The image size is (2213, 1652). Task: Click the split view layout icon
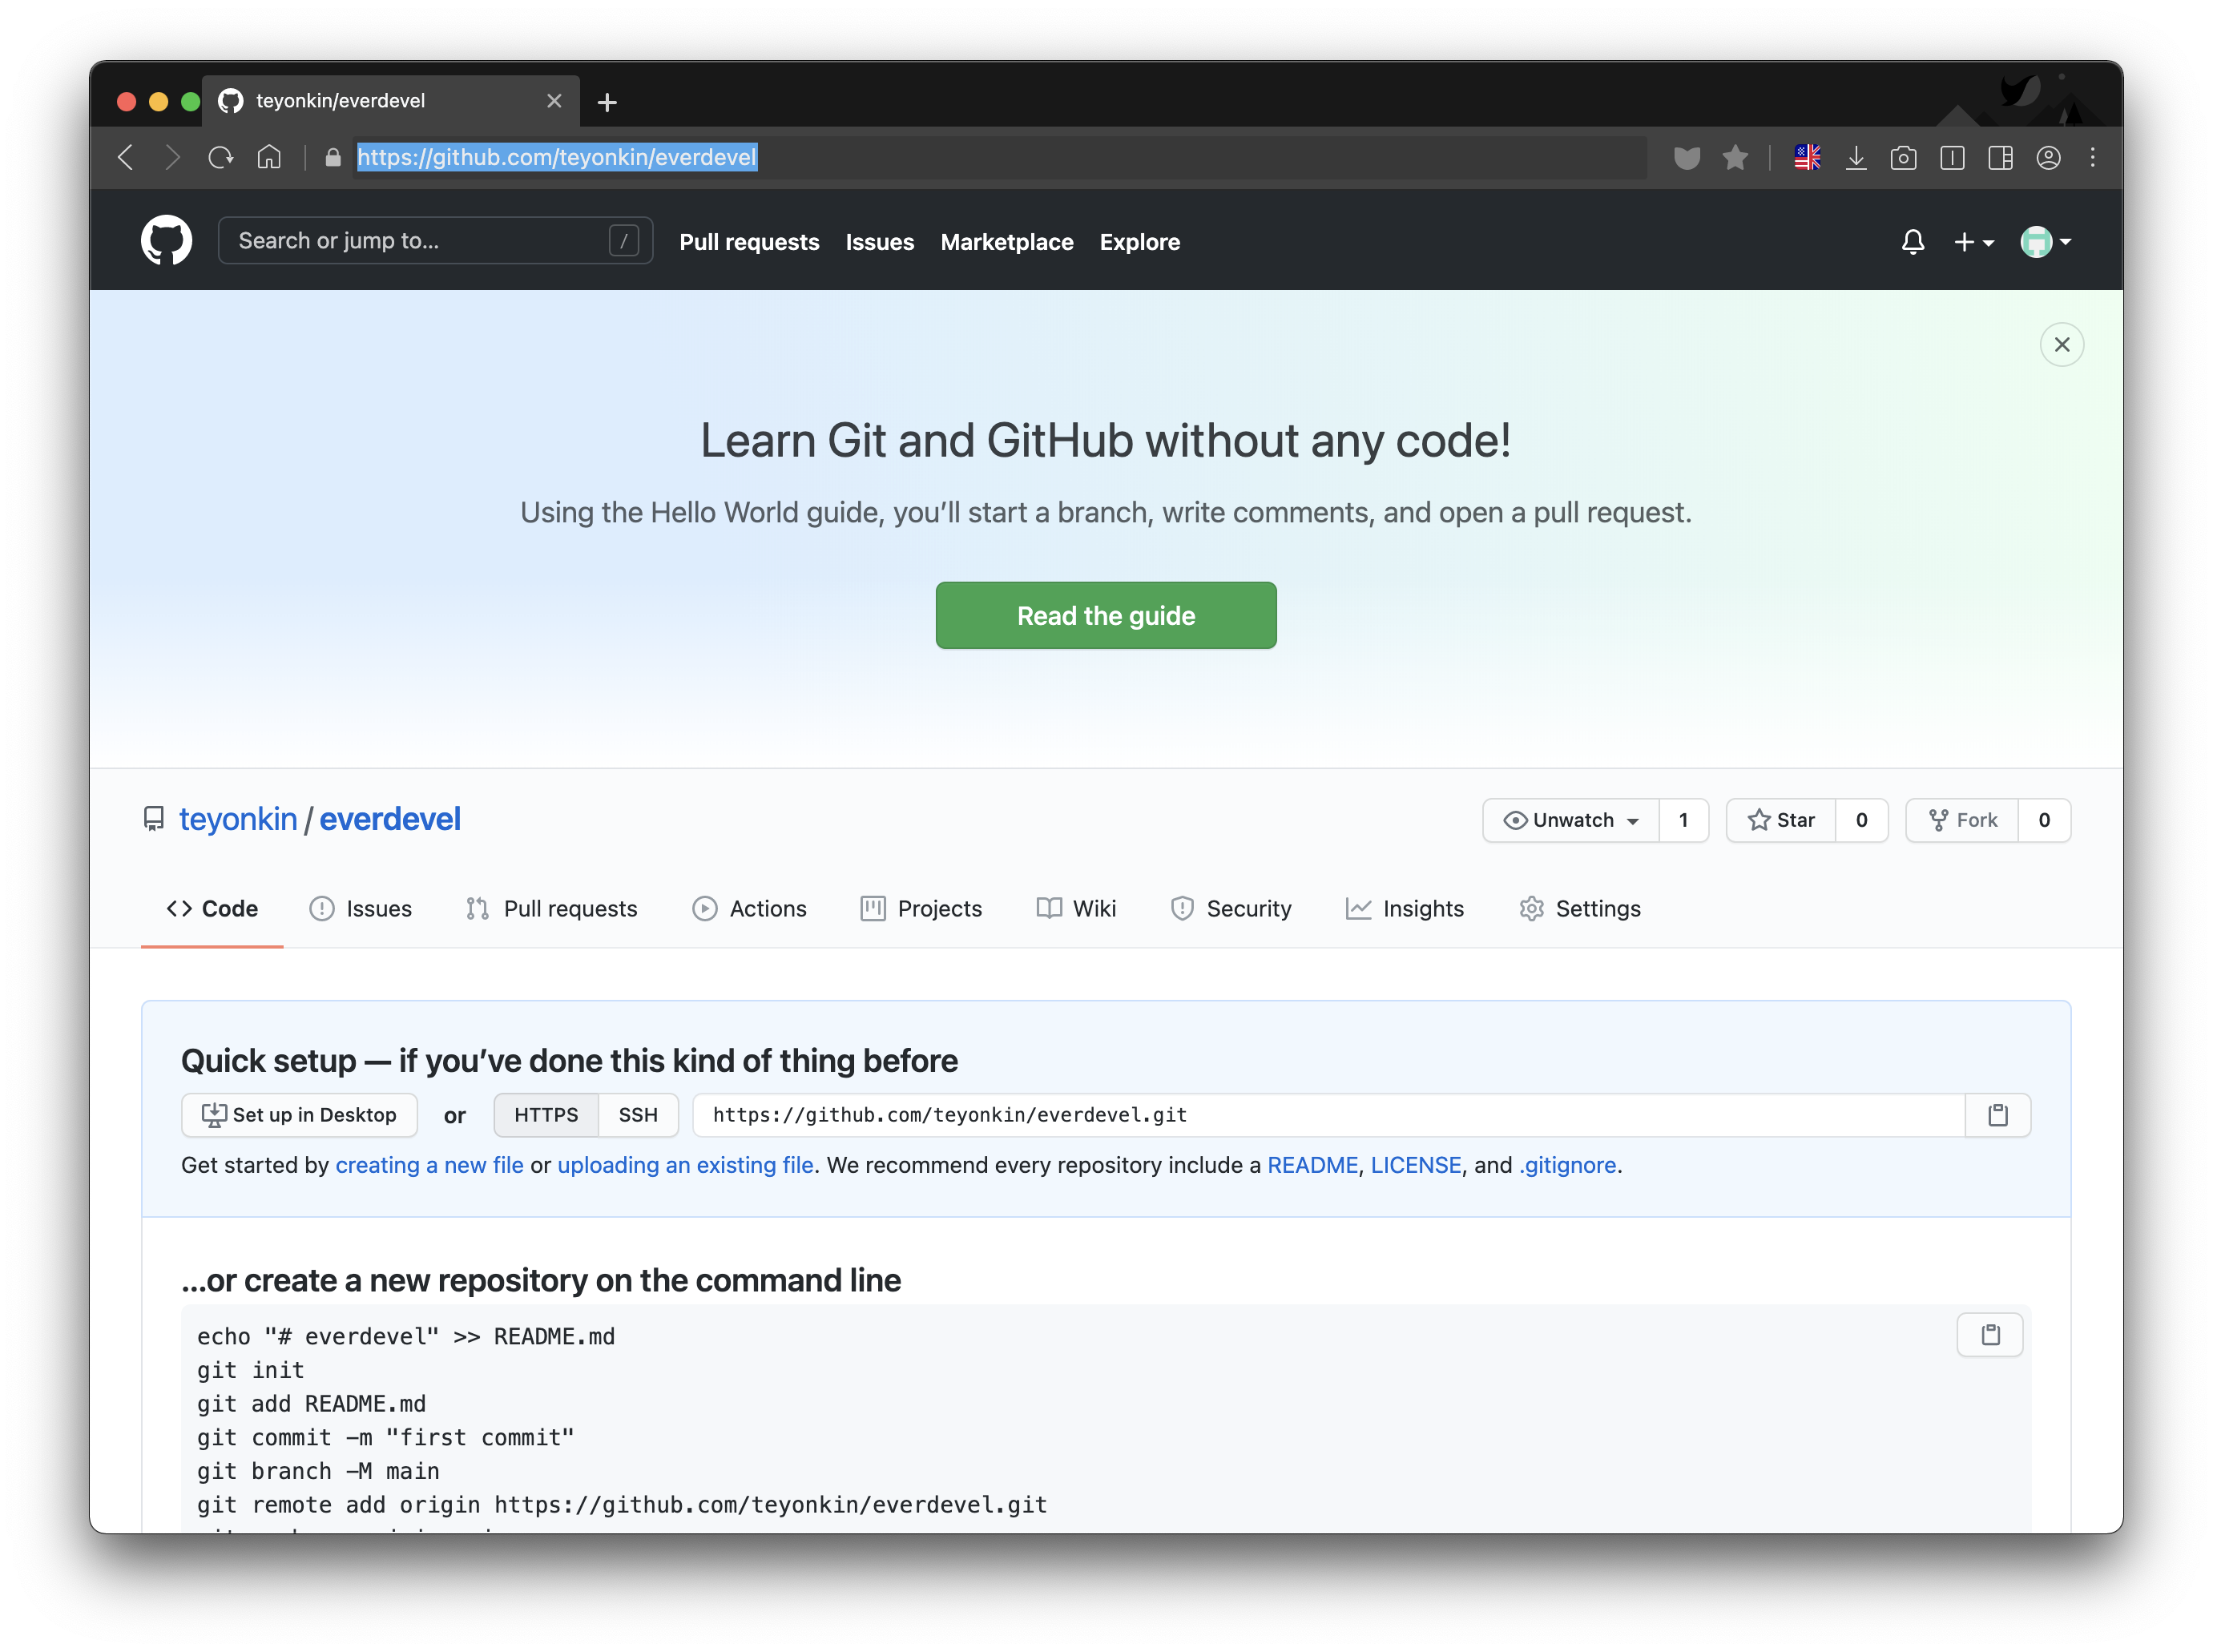[x=2000, y=157]
